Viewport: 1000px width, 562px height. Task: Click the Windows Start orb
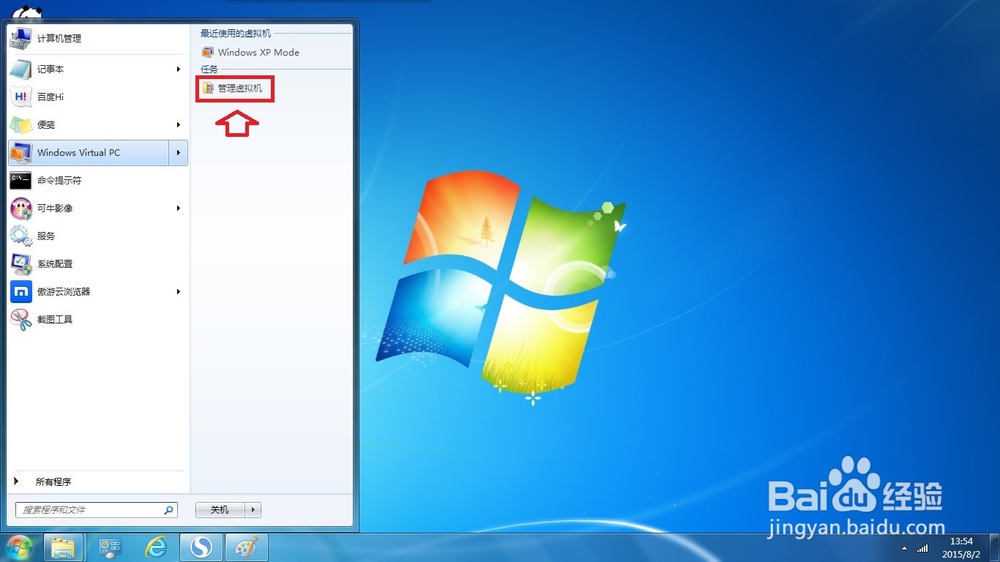(19, 547)
